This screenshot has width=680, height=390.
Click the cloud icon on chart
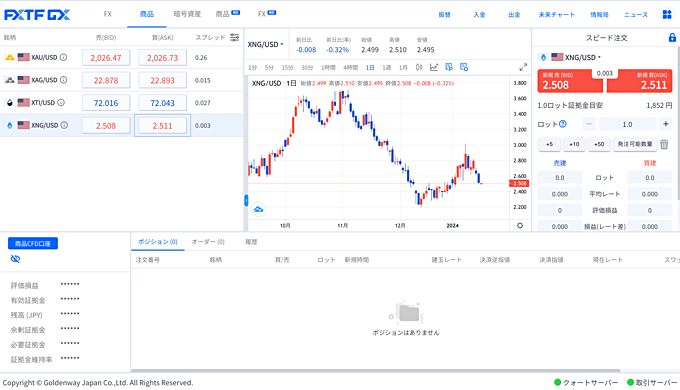pyautogui.click(x=258, y=210)
